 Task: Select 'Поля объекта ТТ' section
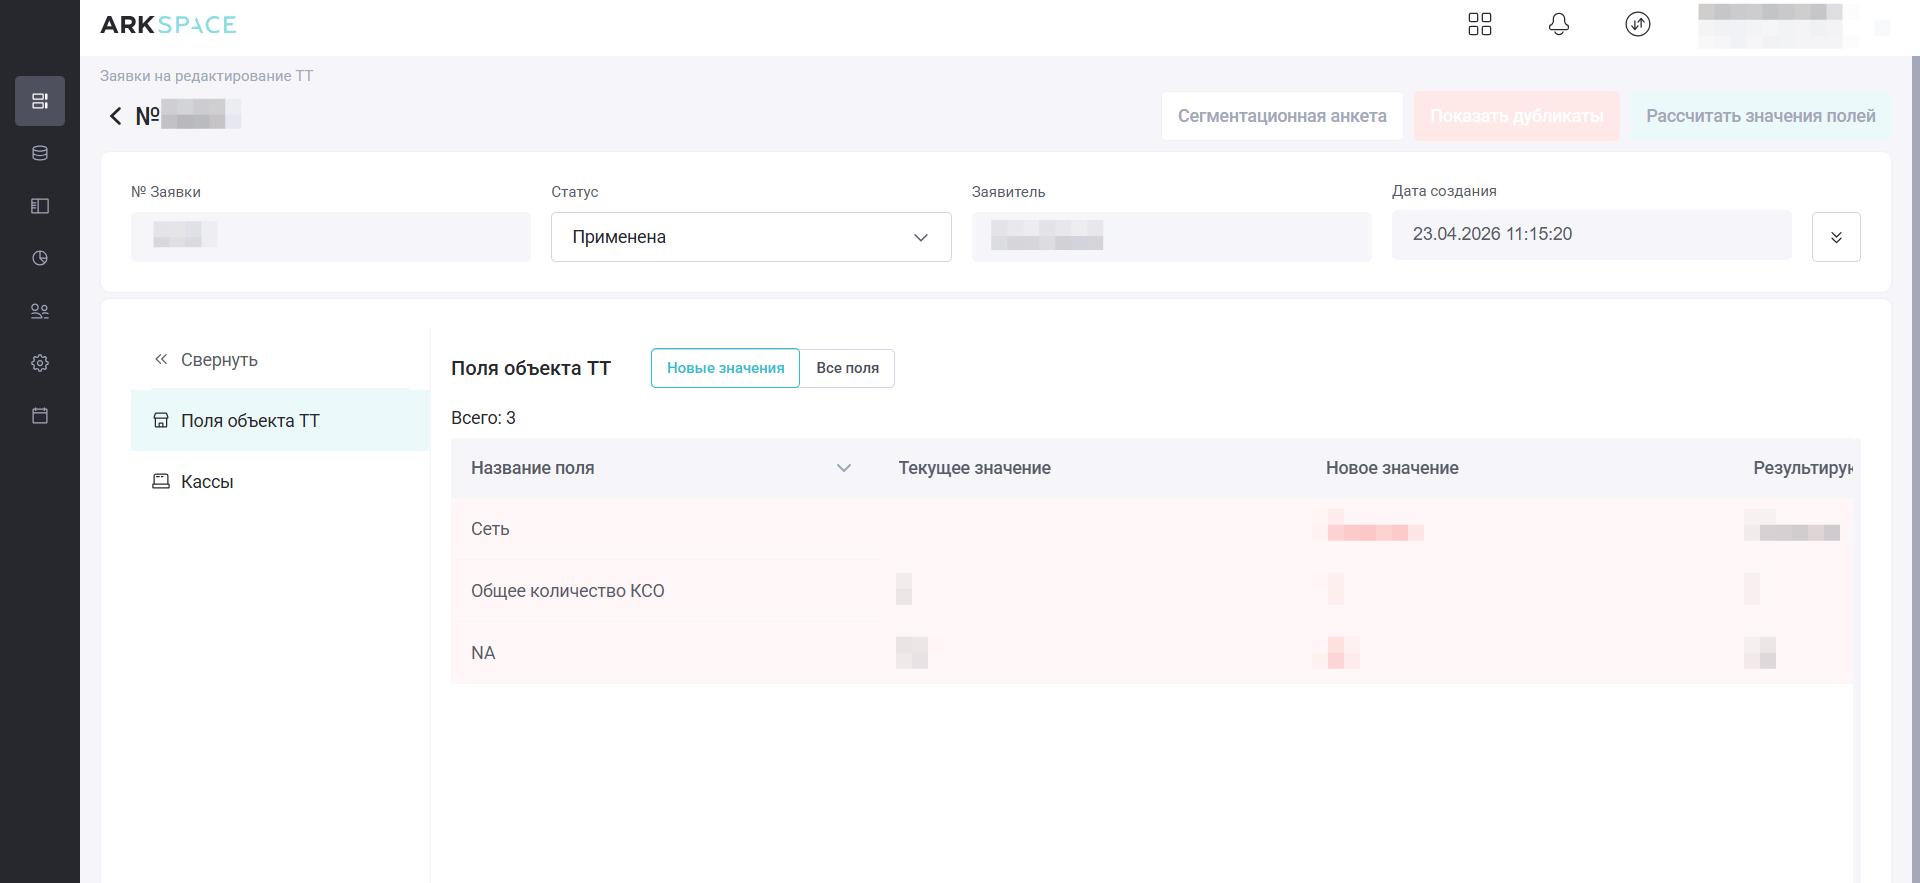[250, 421]
